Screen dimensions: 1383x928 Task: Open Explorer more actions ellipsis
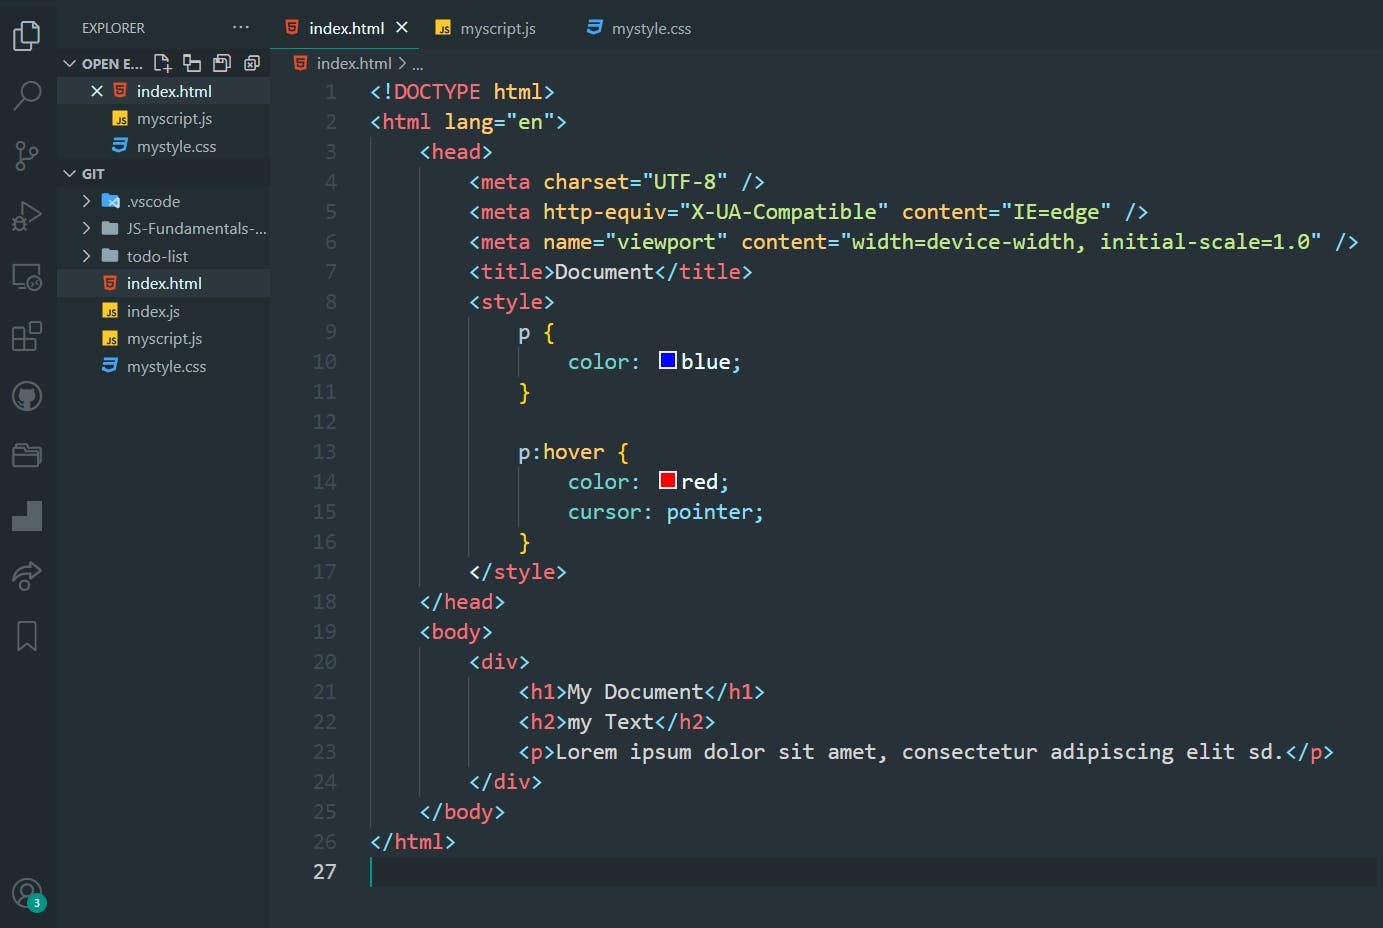click(241, 27)
